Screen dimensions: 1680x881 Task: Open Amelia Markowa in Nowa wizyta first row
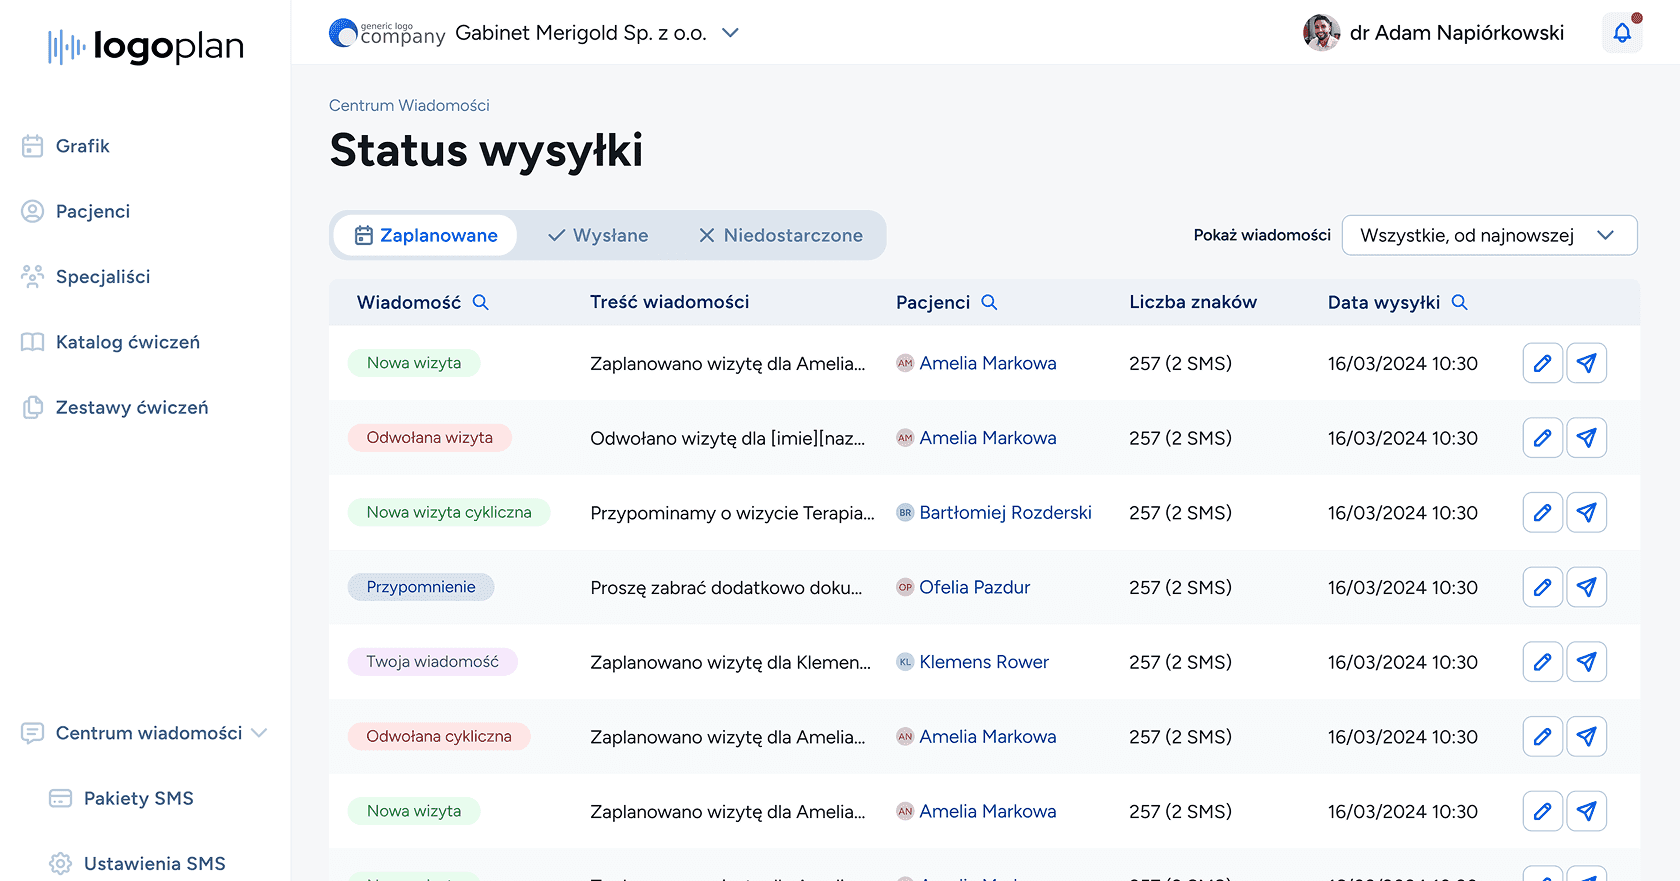pos(987,363)
